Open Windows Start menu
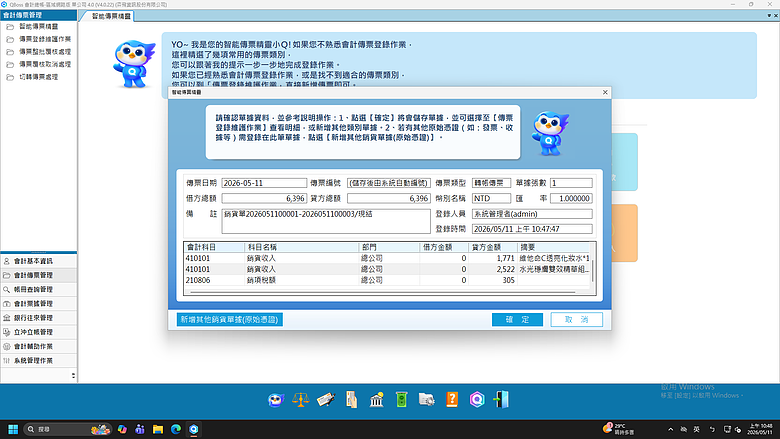 [13, 429]
